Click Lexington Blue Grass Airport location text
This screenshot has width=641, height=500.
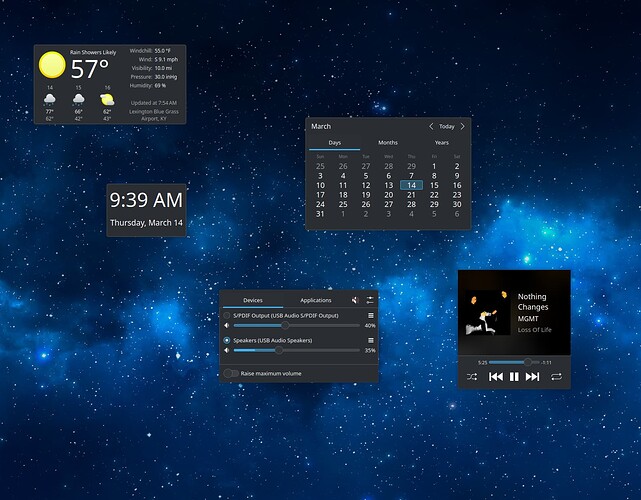[154, 115]
